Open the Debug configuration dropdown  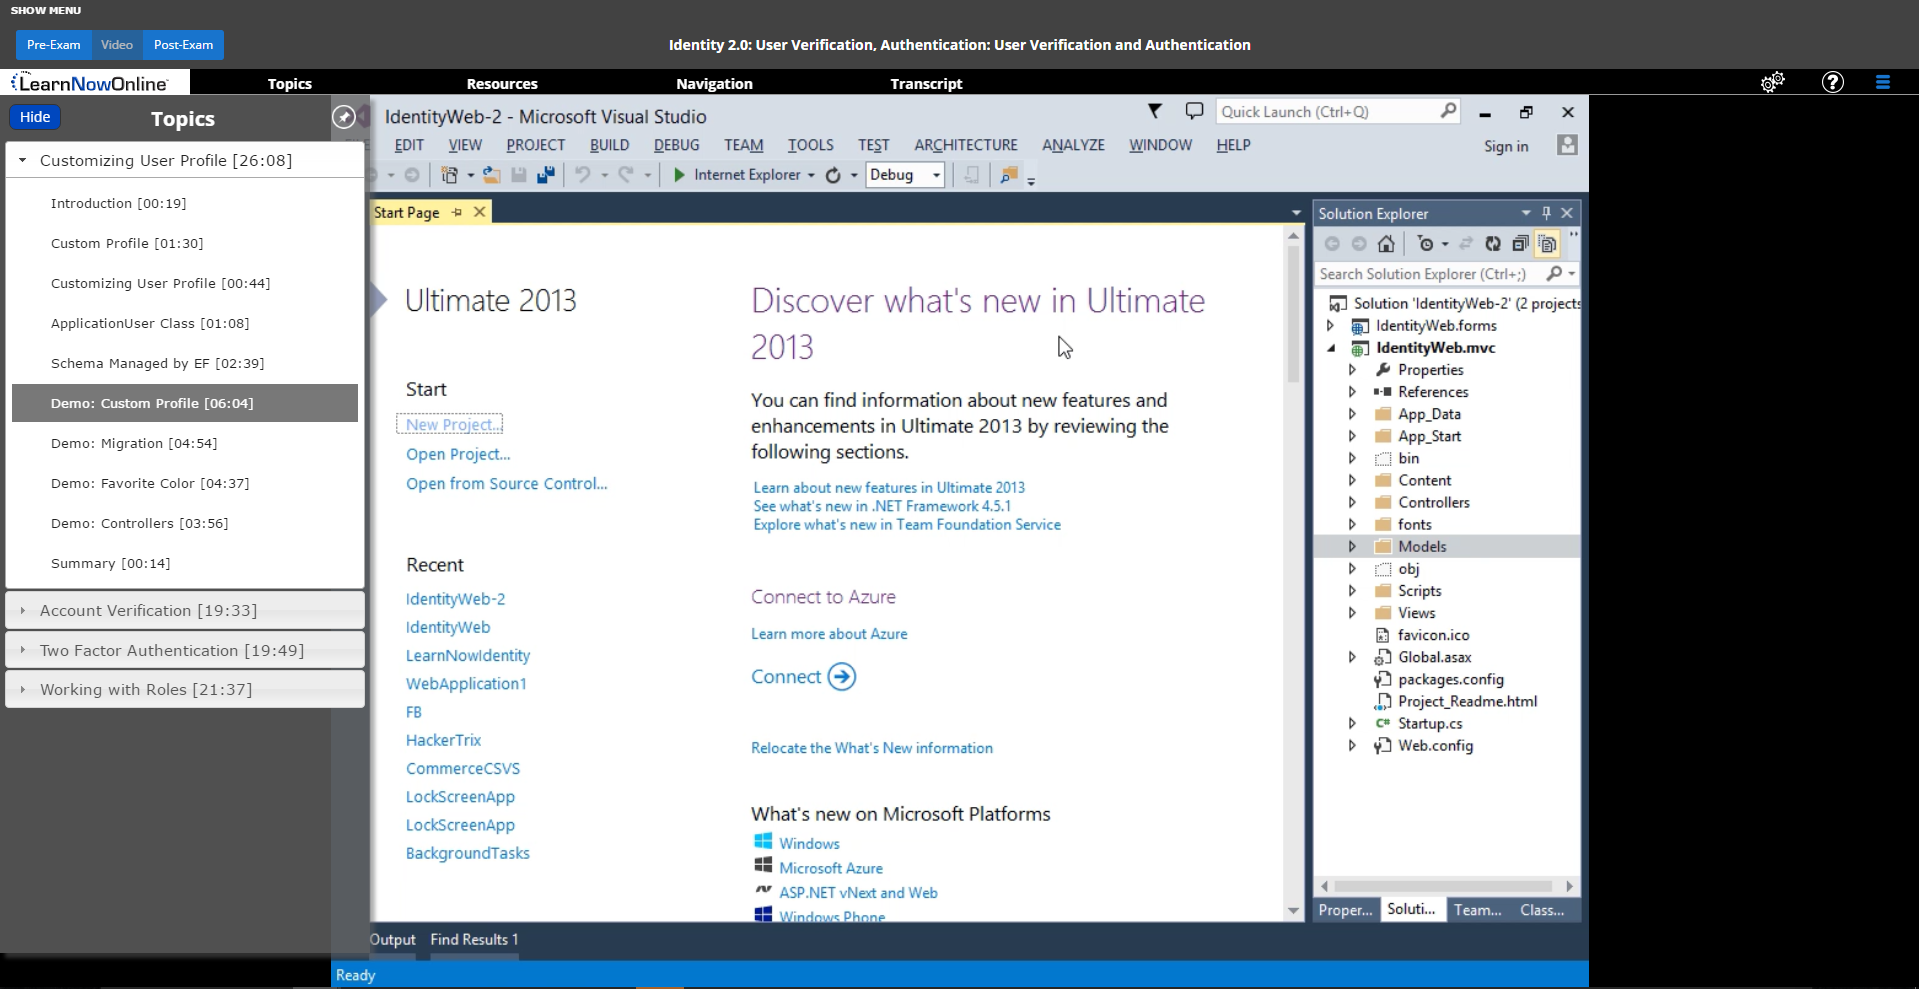coord(936,175)
